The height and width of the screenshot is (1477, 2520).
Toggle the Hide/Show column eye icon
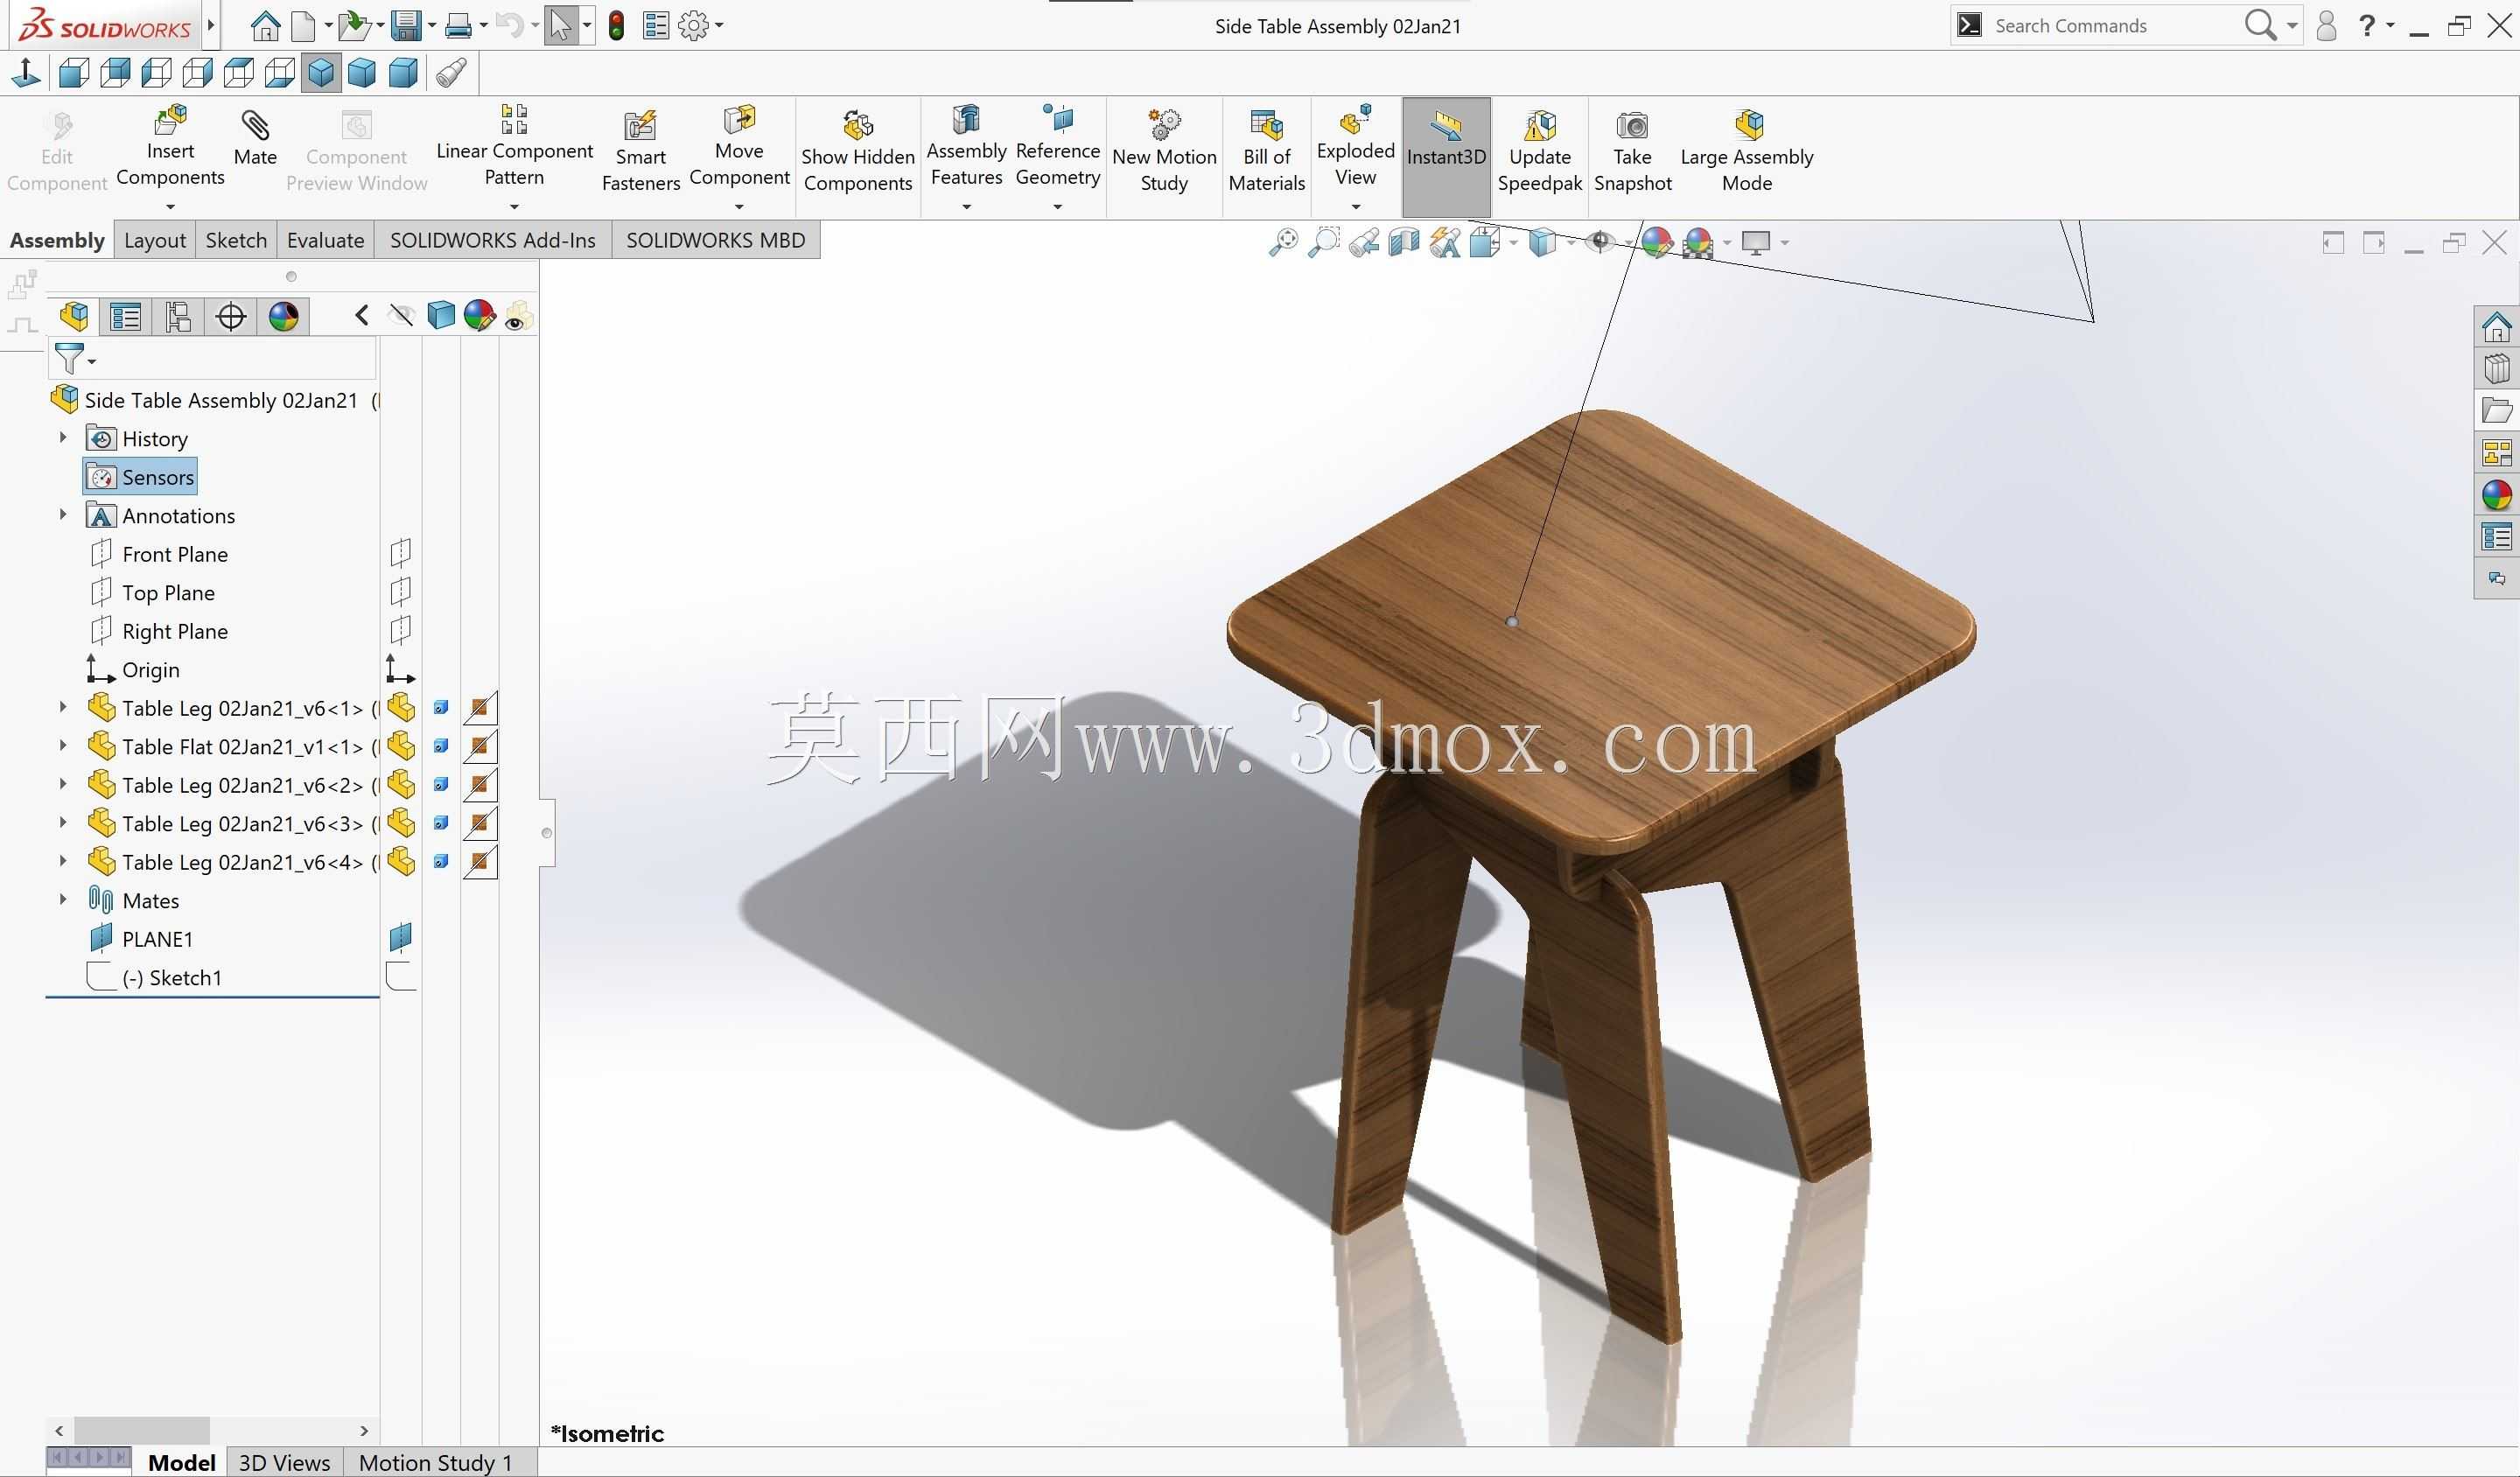pyautogui.click(x=402, y=316)
